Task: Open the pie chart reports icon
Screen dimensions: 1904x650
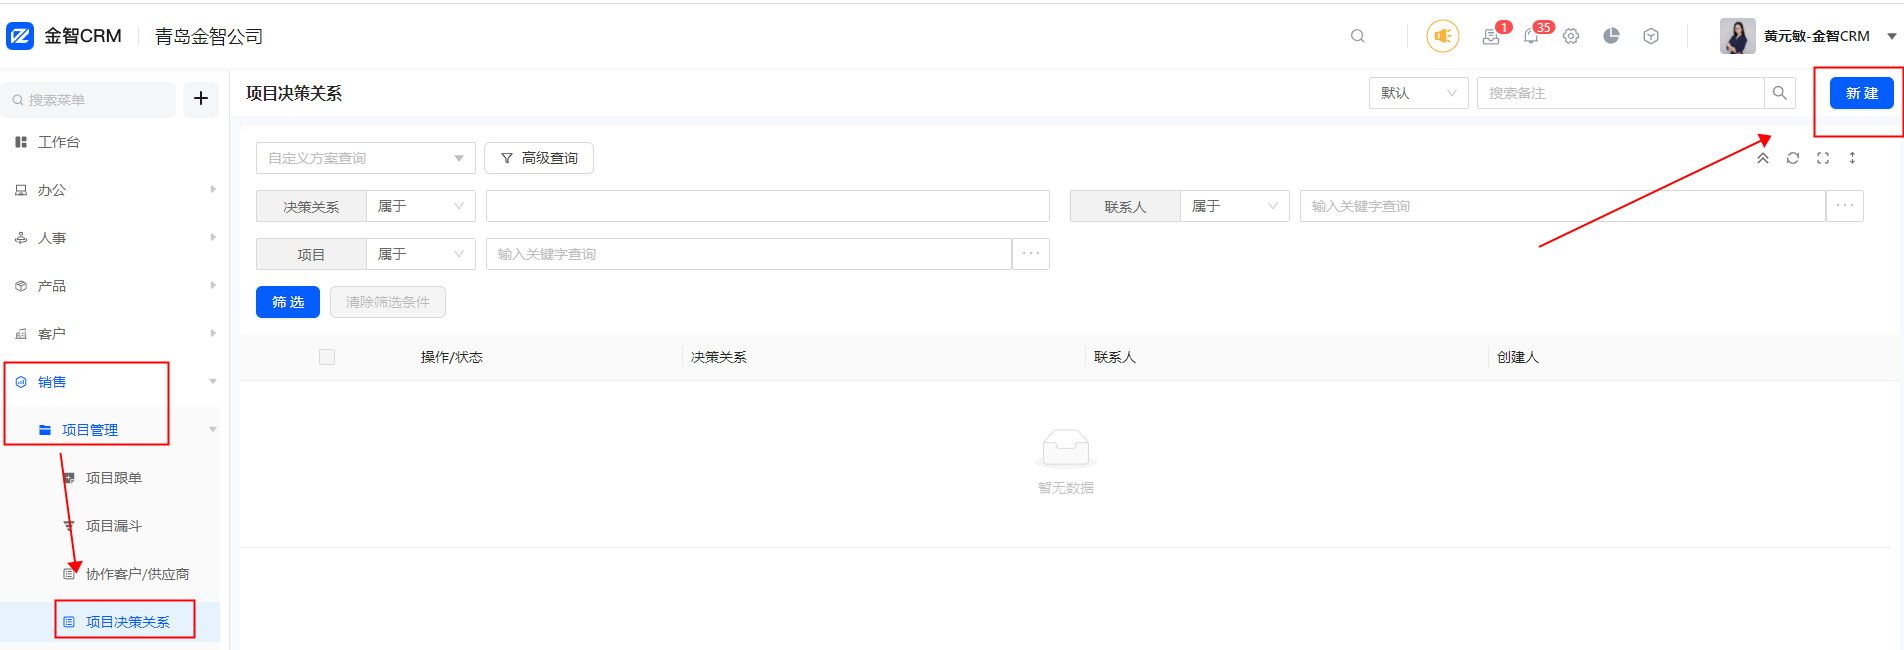Action: point(1611,36)
